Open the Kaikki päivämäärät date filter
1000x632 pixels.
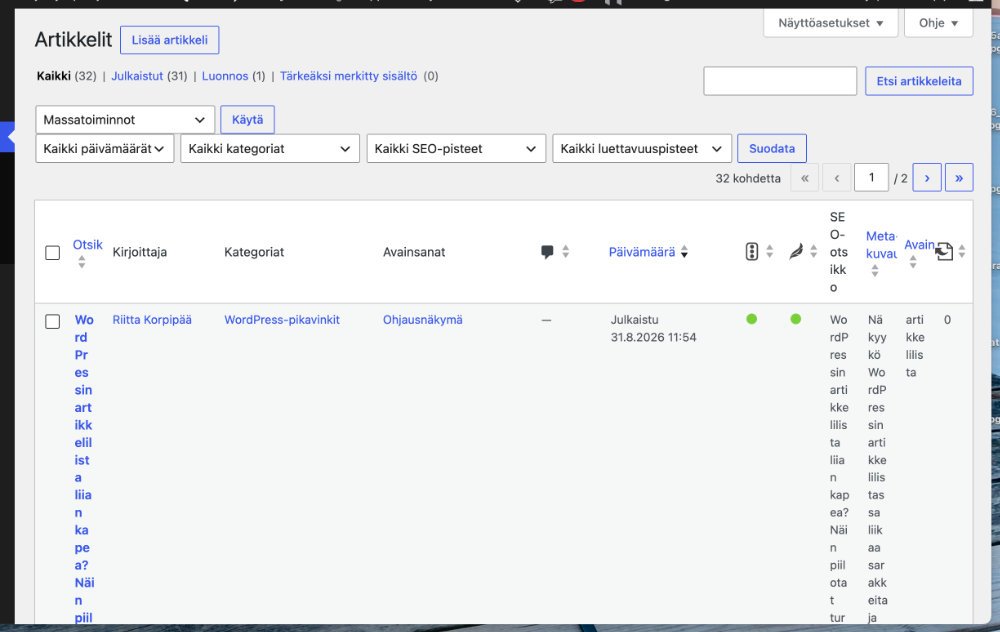coord(105,149)
